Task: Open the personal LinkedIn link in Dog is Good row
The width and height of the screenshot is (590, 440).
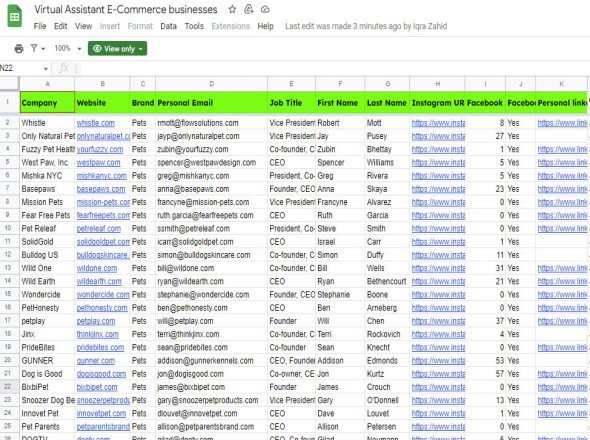Action: (x=562, y=374)
